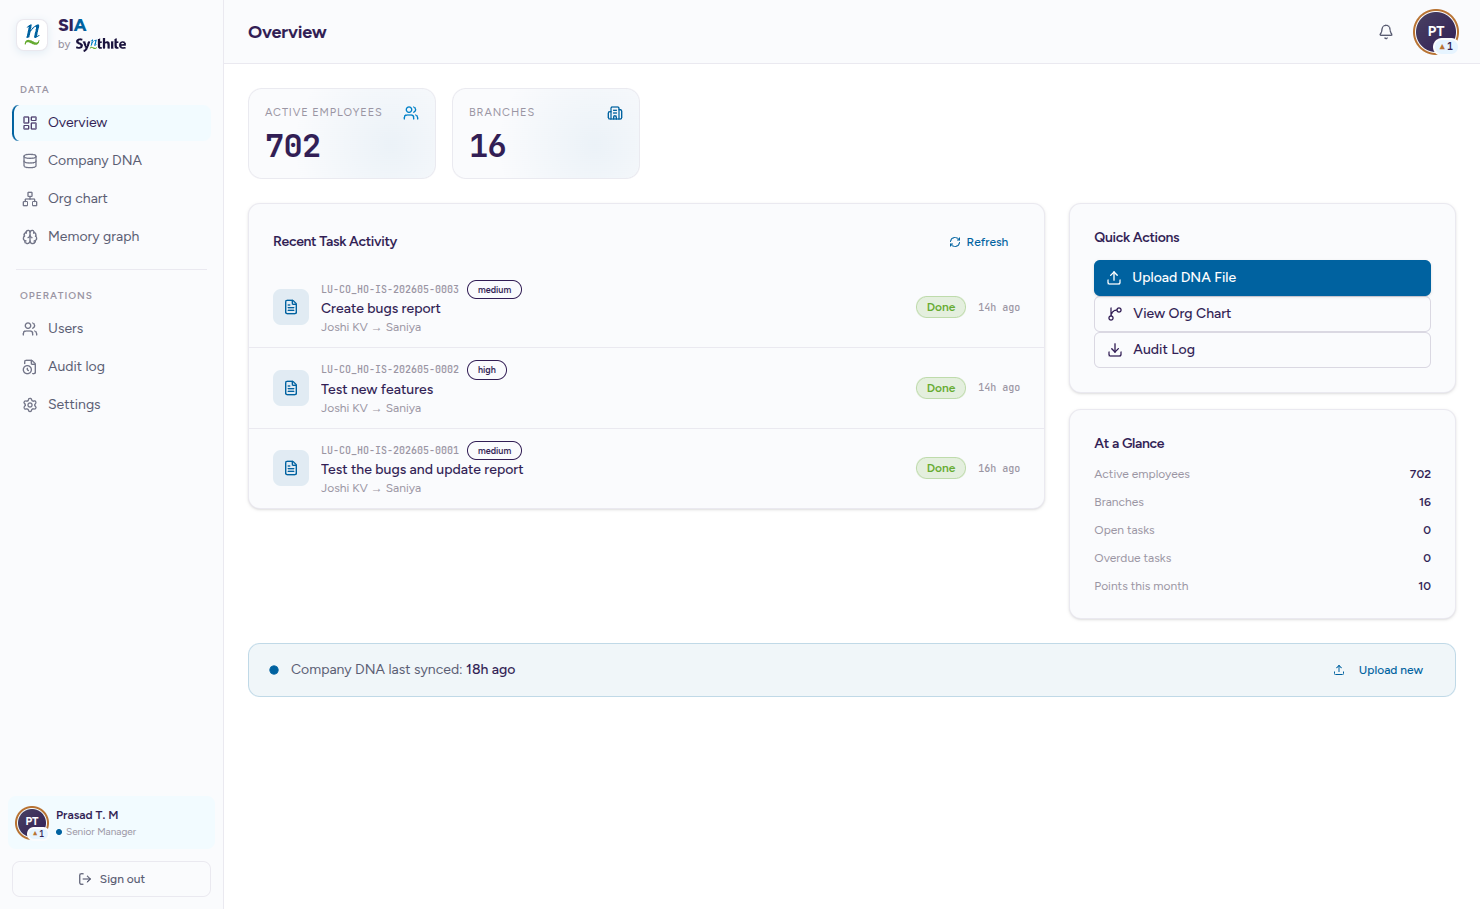Screen dimensions: 1480x909
Task: Click Overdue tasks row
Action: [1262, 559]
